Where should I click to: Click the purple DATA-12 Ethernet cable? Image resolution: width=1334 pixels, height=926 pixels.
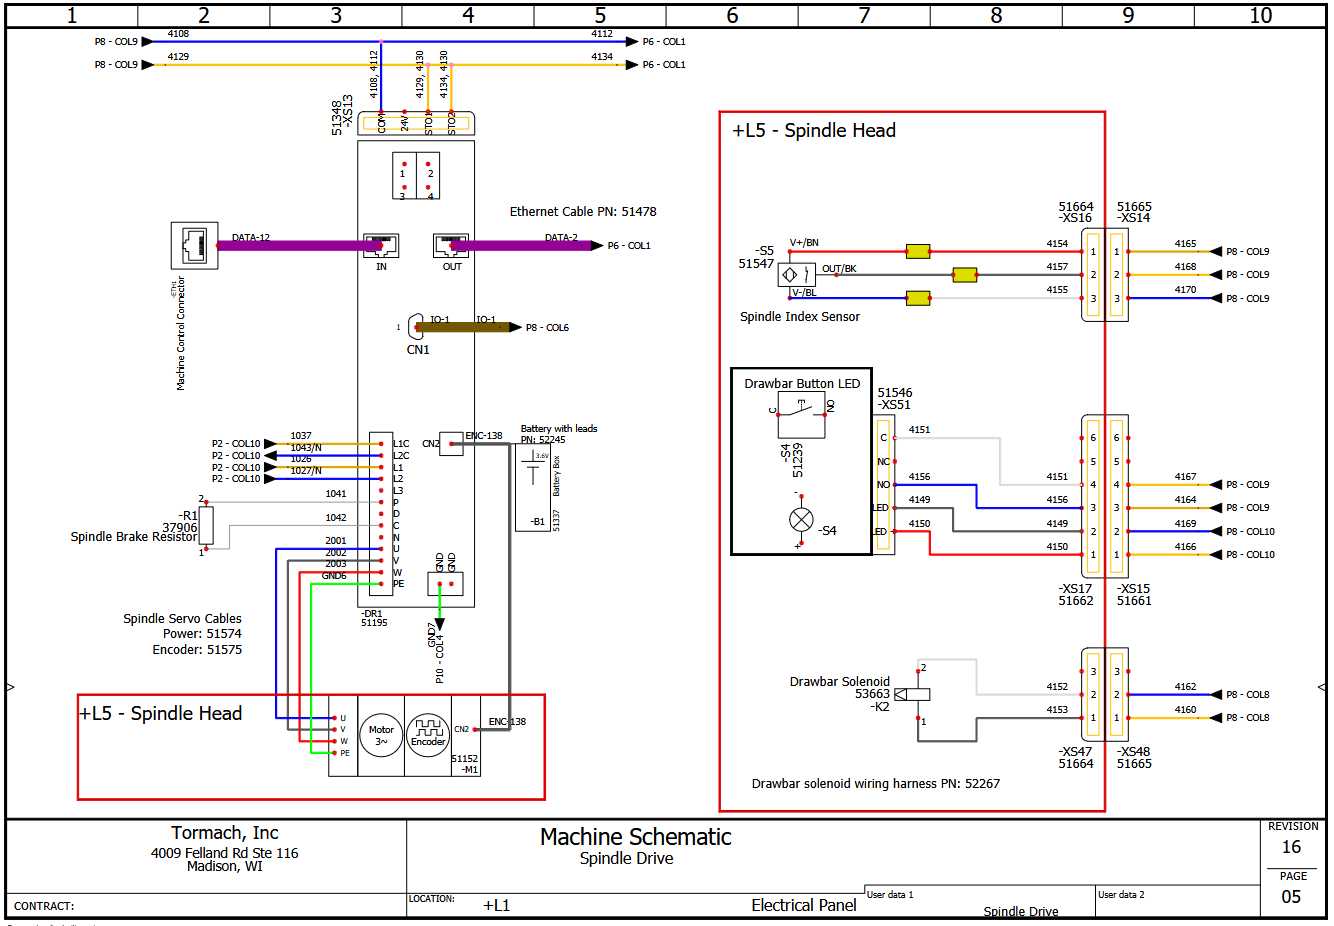pos(290,245)
